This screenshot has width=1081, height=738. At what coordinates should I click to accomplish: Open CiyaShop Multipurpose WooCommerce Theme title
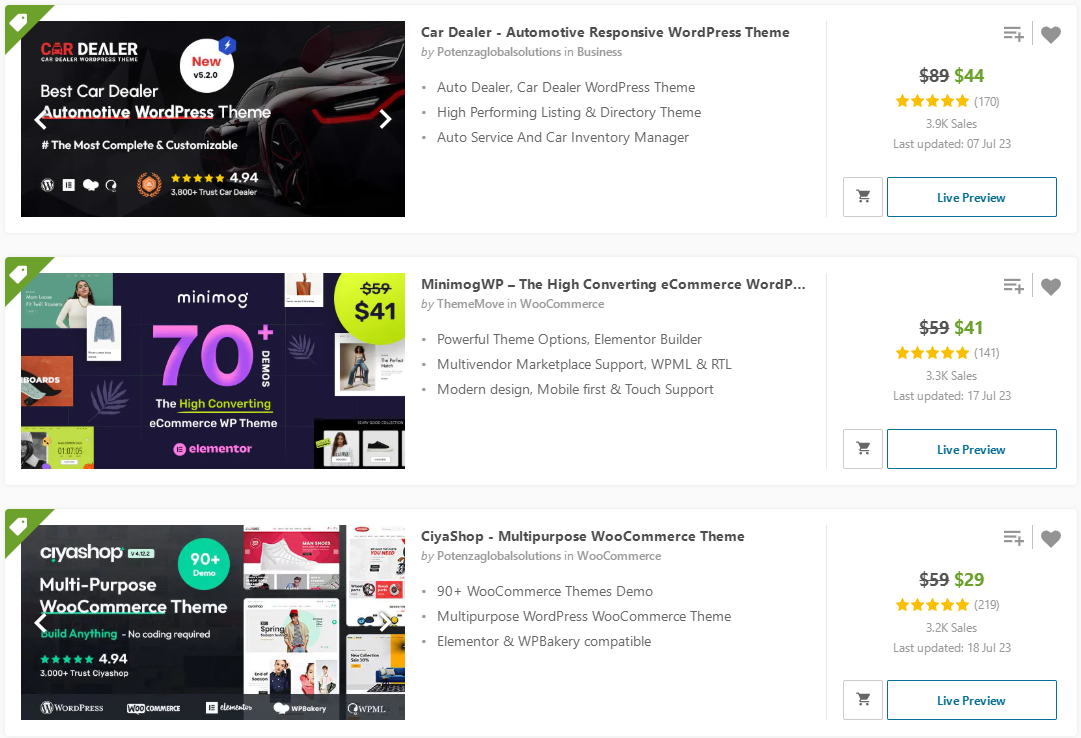point(582,536)
